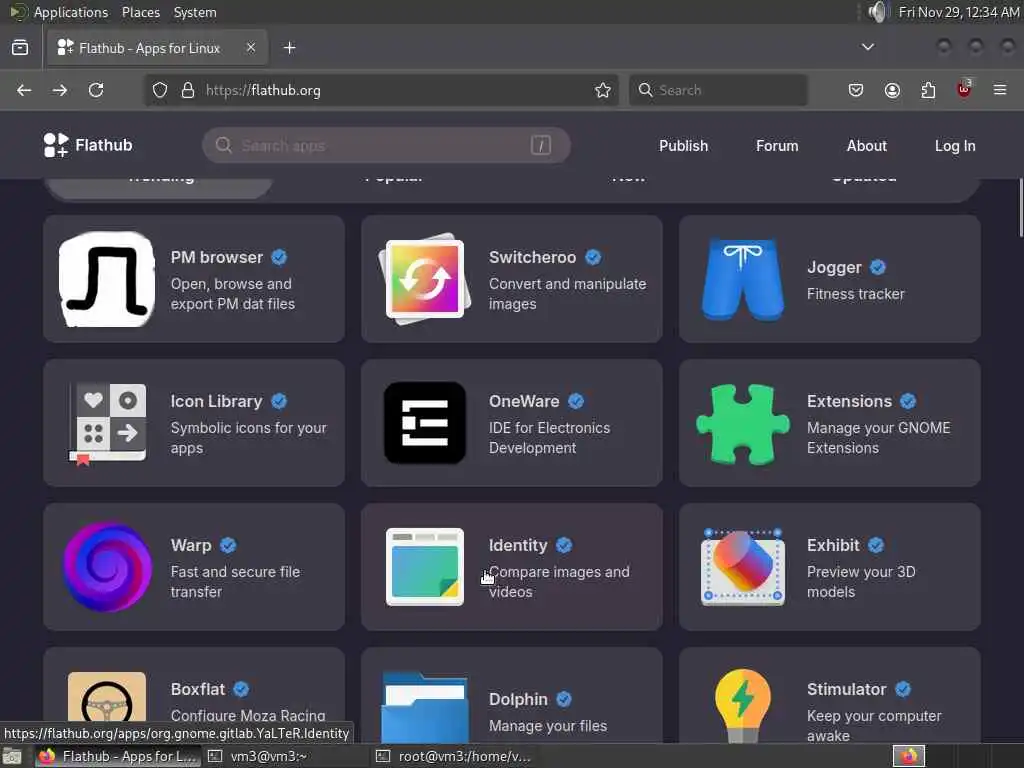The height and width of the screenshot is (768, 1024).
Task: Open a new tab with plus button
Action: tap(289, 48)
